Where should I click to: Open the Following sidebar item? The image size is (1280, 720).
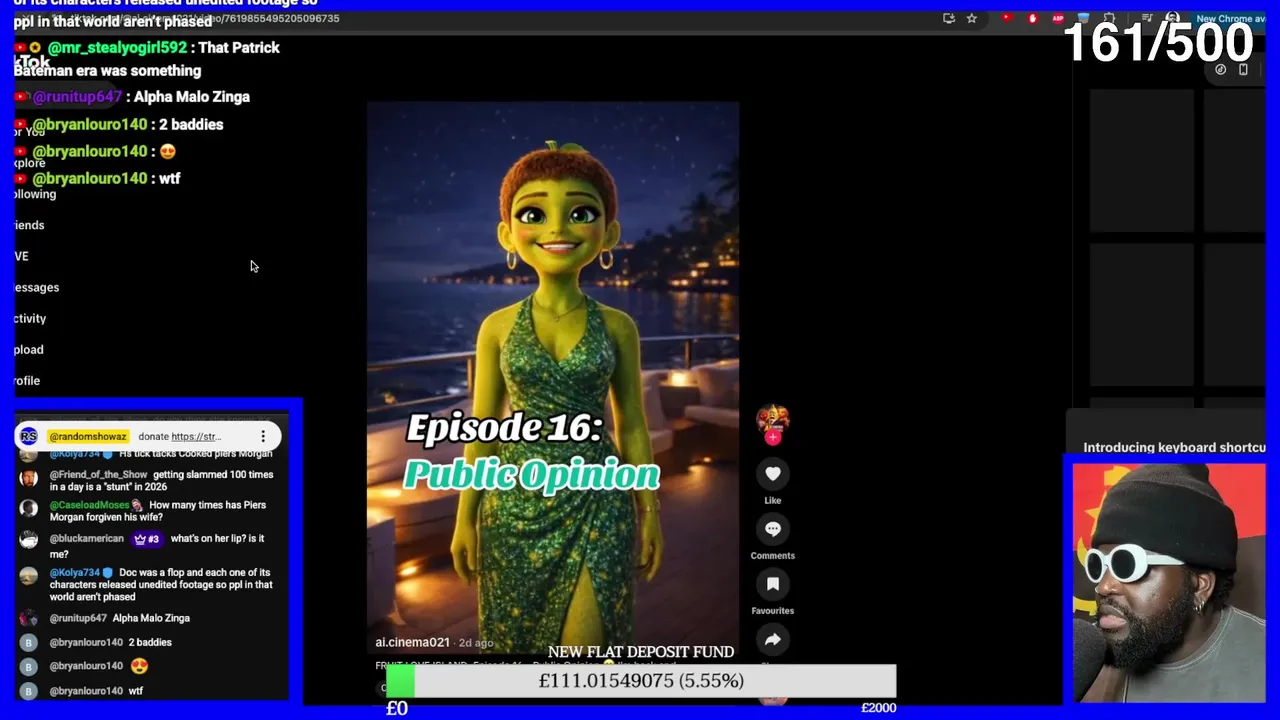point(34,194)
